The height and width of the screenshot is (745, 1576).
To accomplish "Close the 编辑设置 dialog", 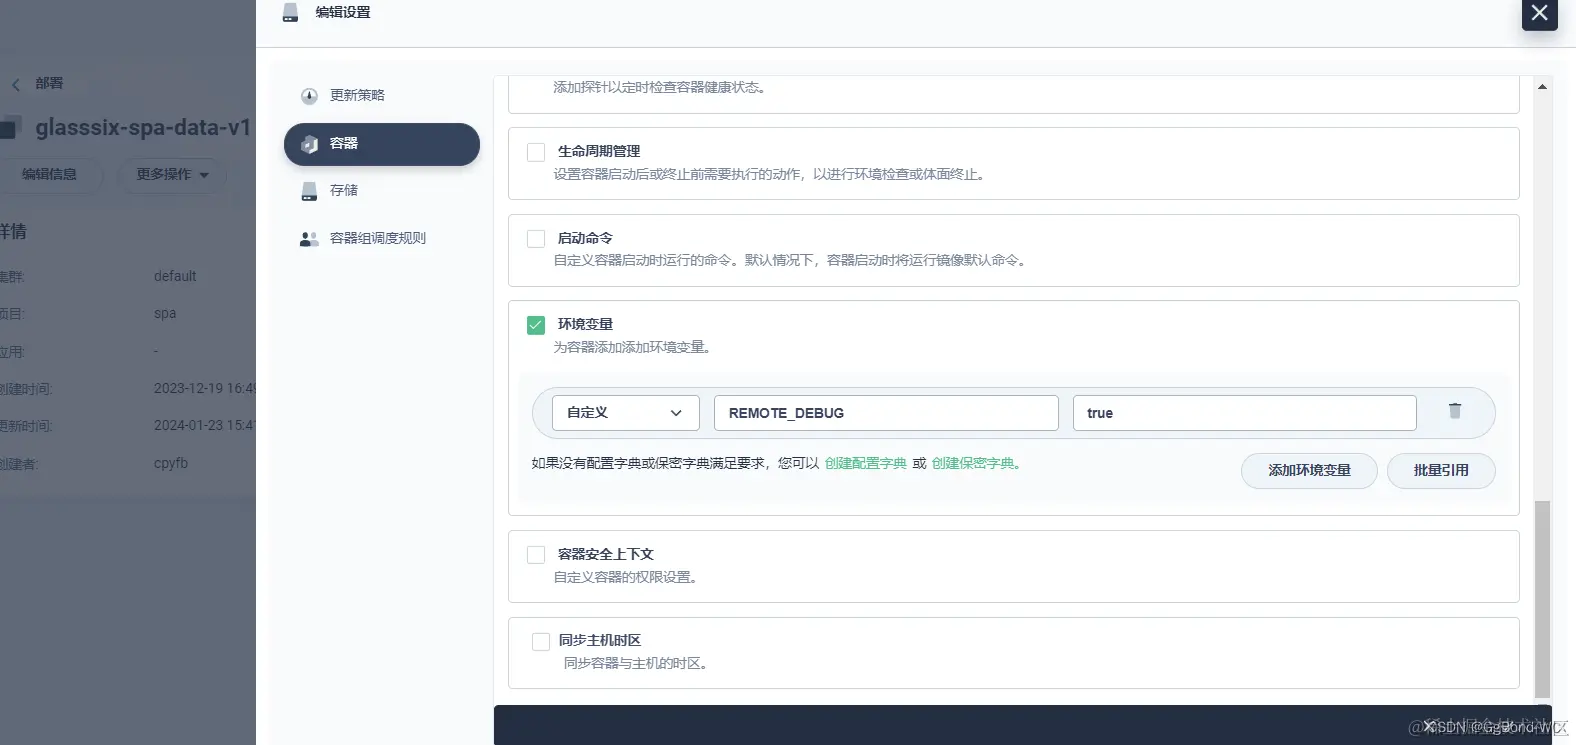I will tap(1539, 13).
